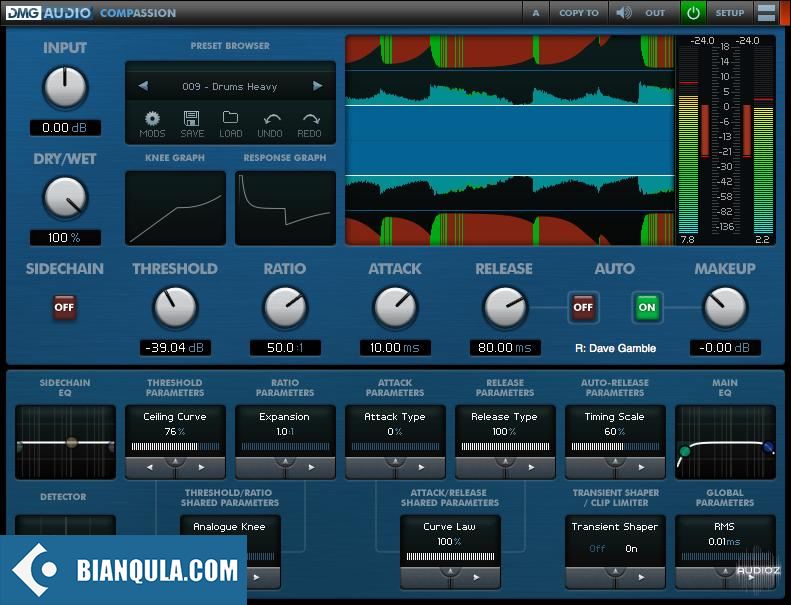Click the COPY TO button
791x605 pixels.
point(579,13)
